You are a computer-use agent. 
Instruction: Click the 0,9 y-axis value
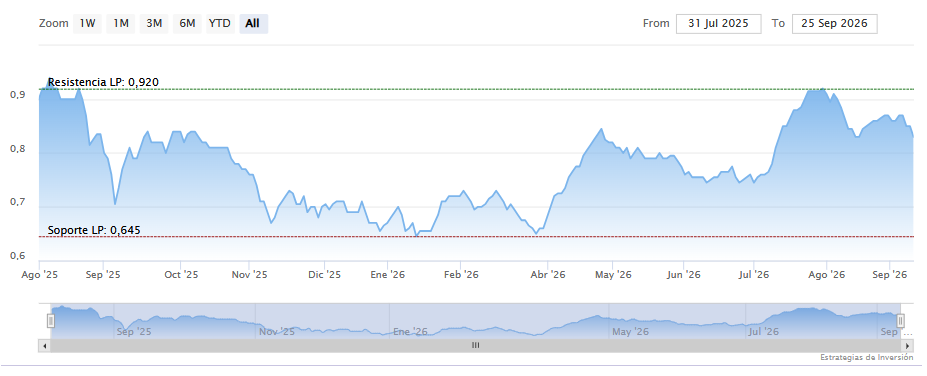click(17, 96)
